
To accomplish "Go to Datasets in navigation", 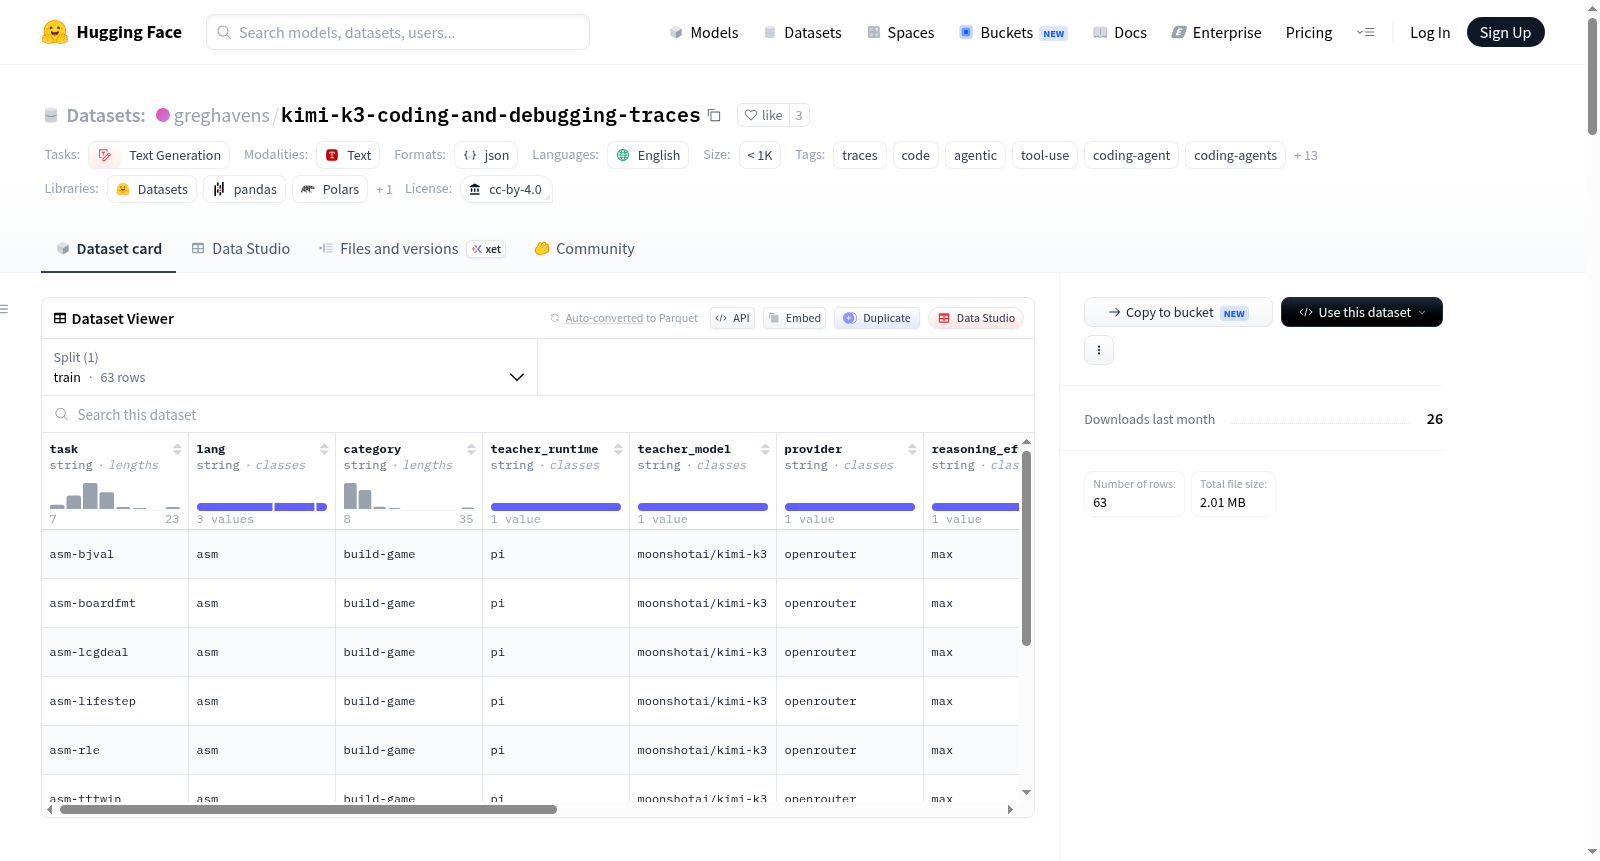I will pyautogui.click(x=802, y=32).
